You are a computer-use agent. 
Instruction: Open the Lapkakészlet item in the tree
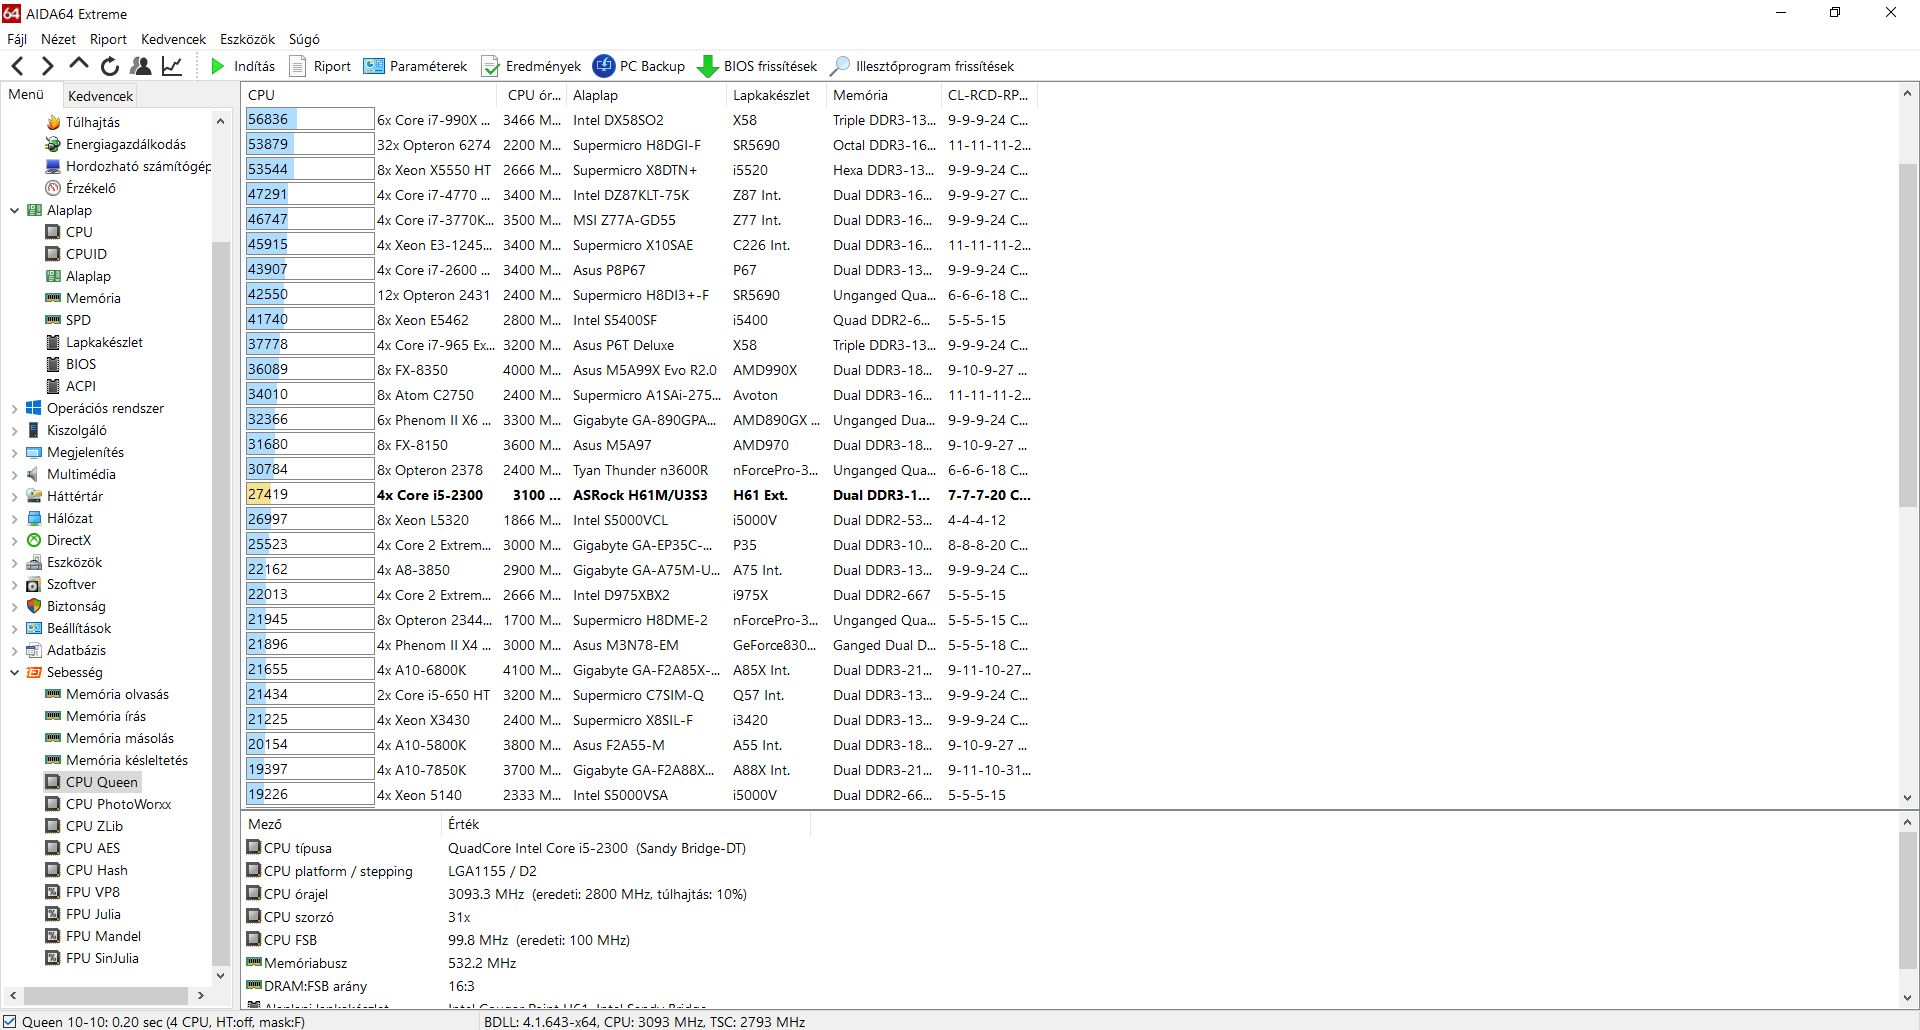(94, 342)
